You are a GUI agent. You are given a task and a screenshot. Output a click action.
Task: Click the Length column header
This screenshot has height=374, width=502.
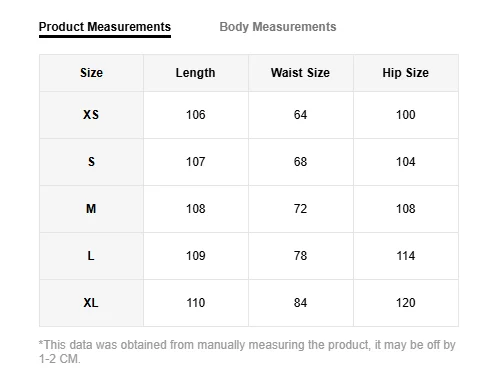[195, 73]
